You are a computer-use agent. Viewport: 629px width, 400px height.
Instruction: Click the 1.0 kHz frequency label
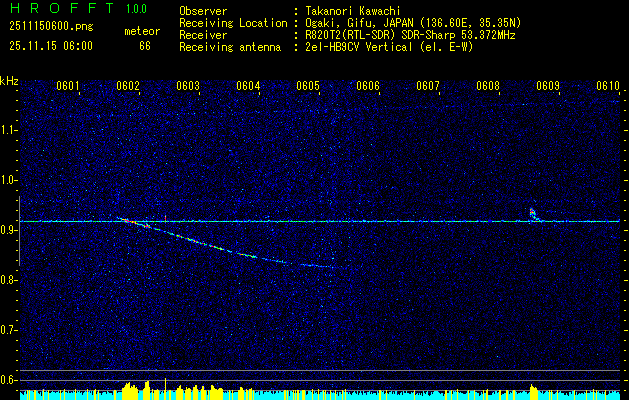(9, 181)
